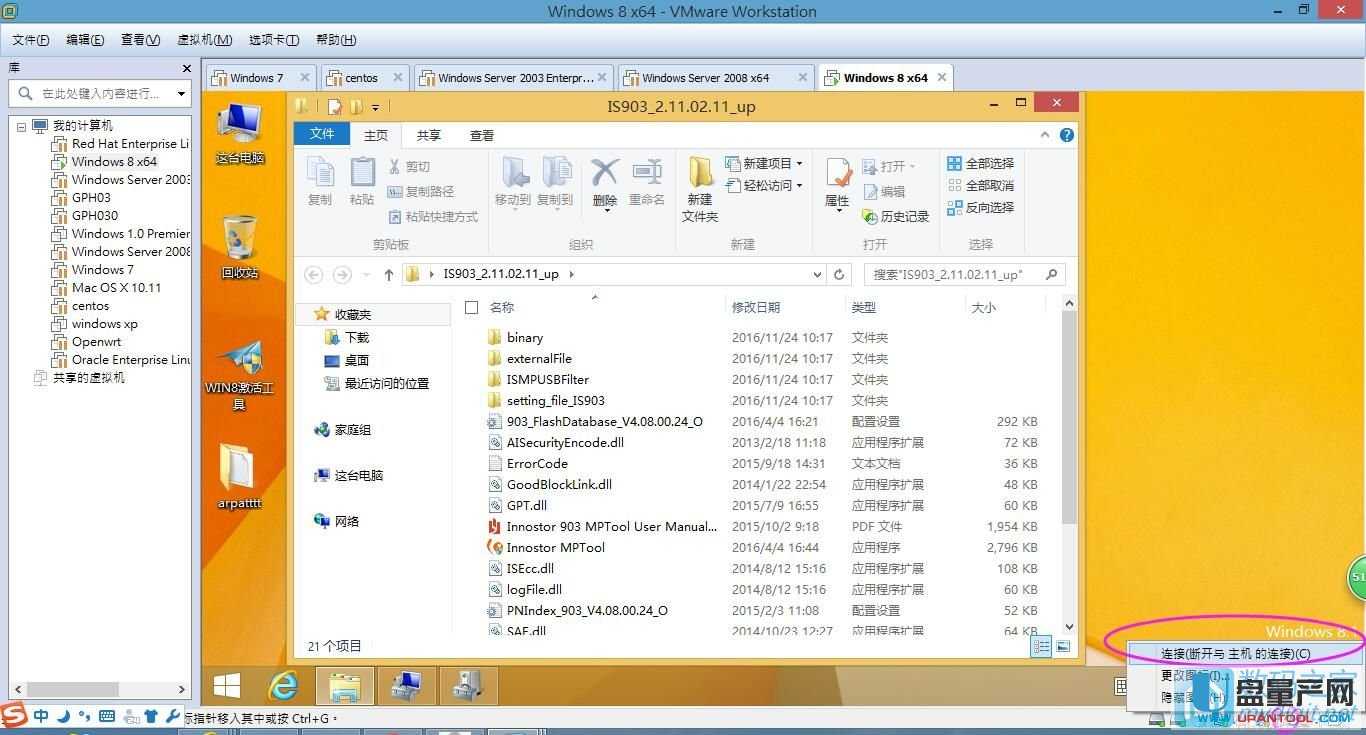Collapse the 我的计算机 tree node
The image size is (1366, 735).
click(21, 126)
